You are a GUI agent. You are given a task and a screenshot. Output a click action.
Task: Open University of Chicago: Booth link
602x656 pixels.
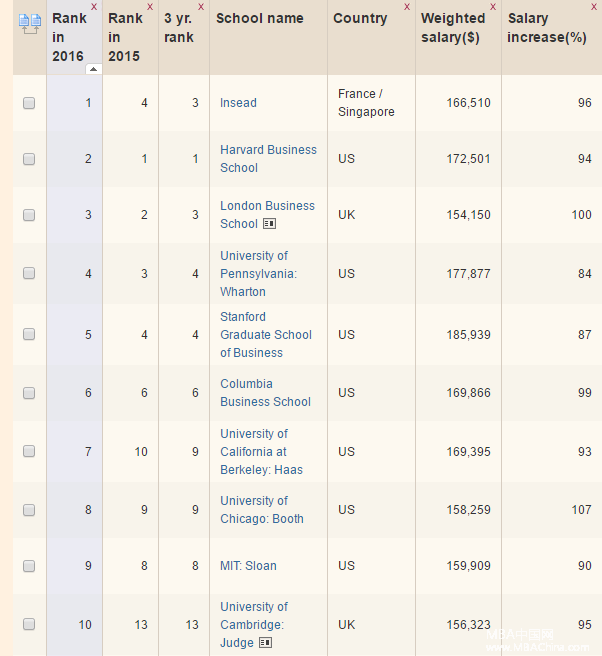click(262, 510)
